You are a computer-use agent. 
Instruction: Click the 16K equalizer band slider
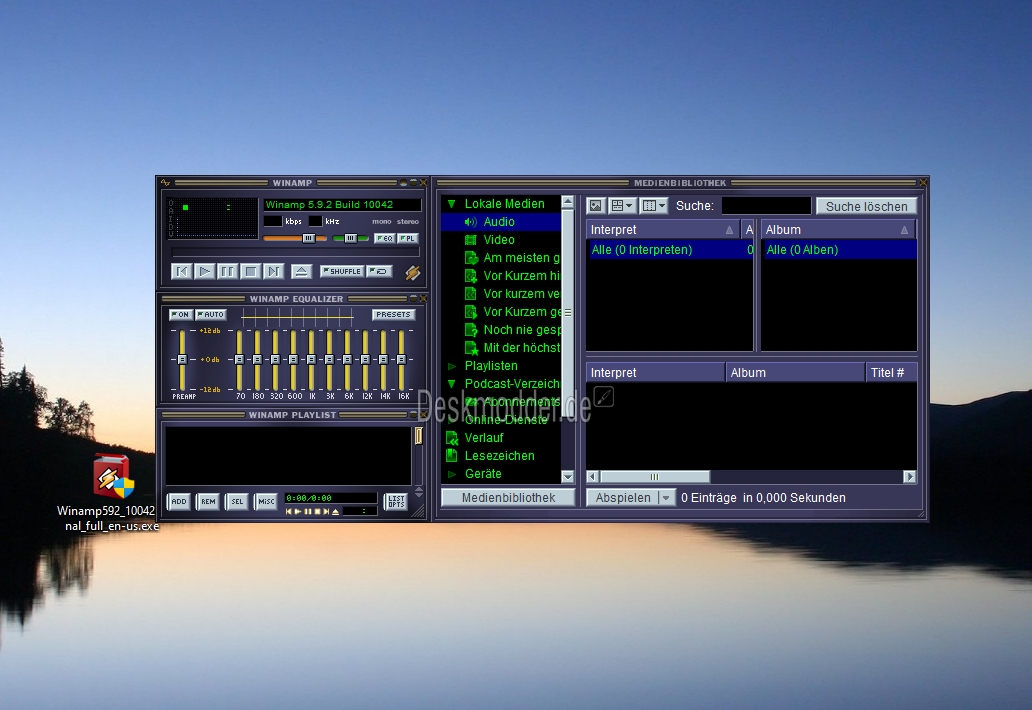pos(401,360)
